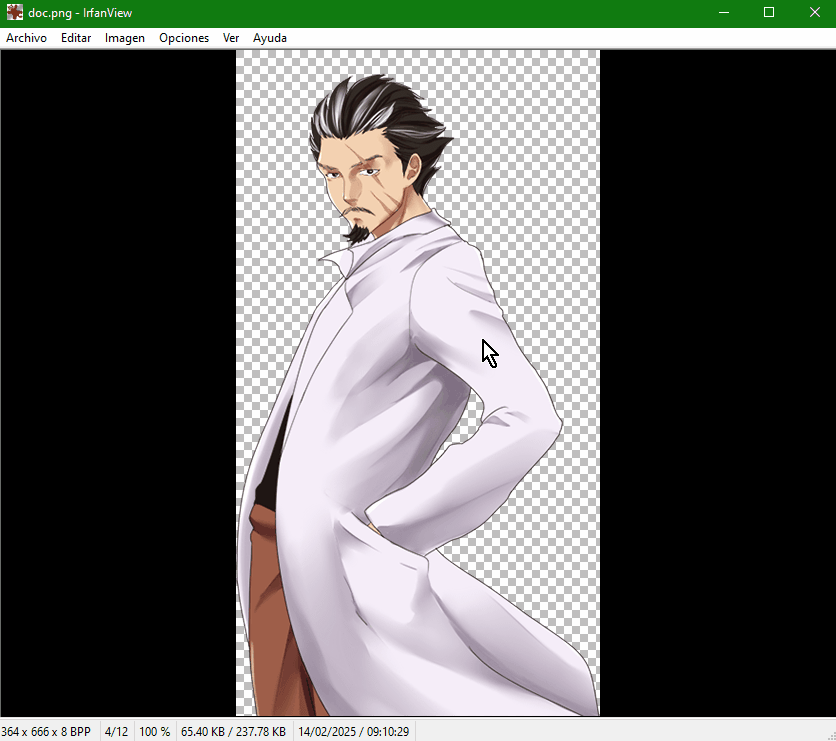Click the displayed doc.png character image

(418, 383)
